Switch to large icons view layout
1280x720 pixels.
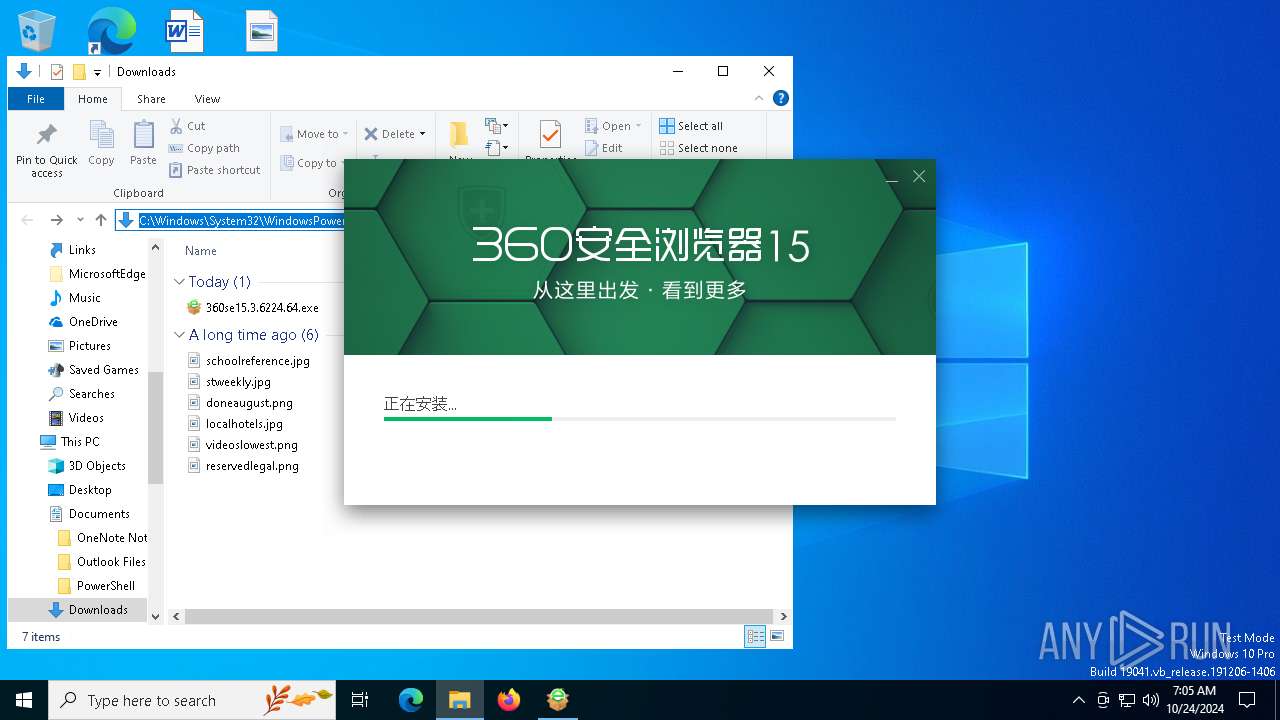coord(777,636)
